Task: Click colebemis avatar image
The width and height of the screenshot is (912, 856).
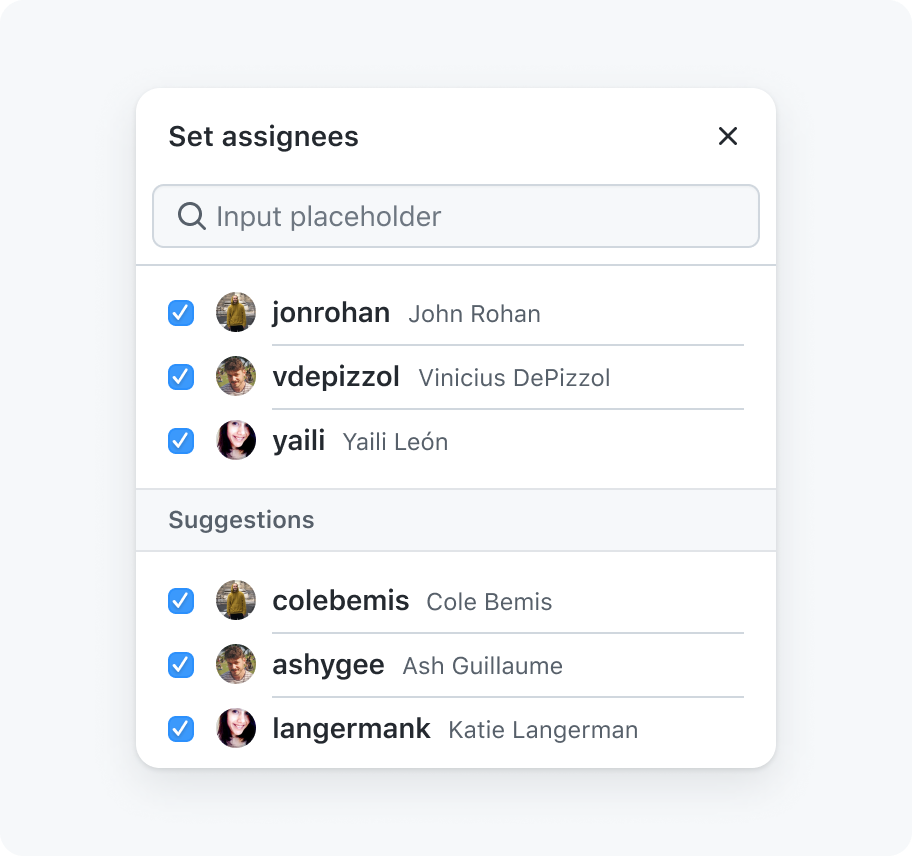Action: click(x=236, y=600)
